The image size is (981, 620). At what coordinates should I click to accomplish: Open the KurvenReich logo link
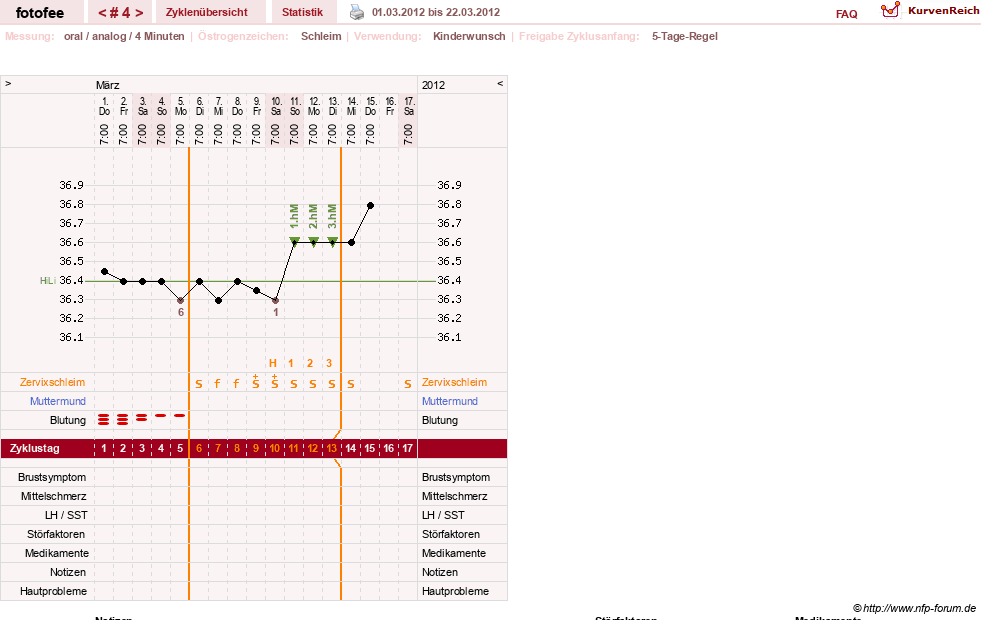click(930, 11)
